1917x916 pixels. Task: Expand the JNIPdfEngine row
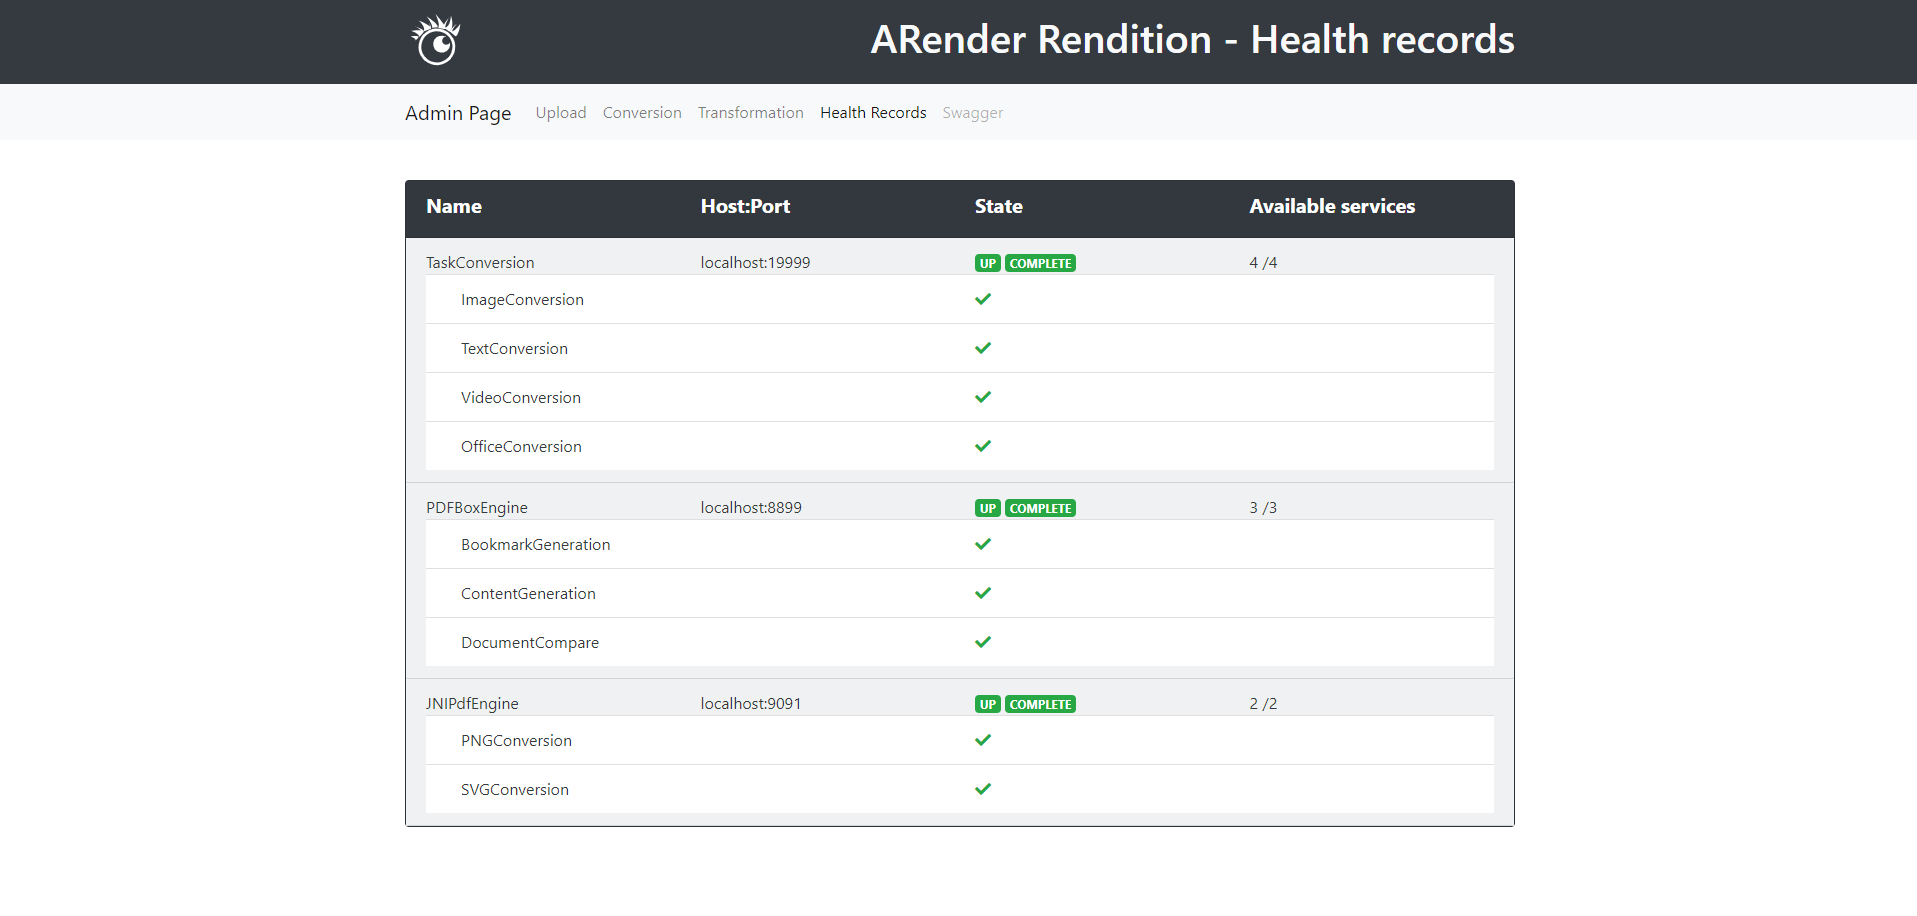coord(472,703)
